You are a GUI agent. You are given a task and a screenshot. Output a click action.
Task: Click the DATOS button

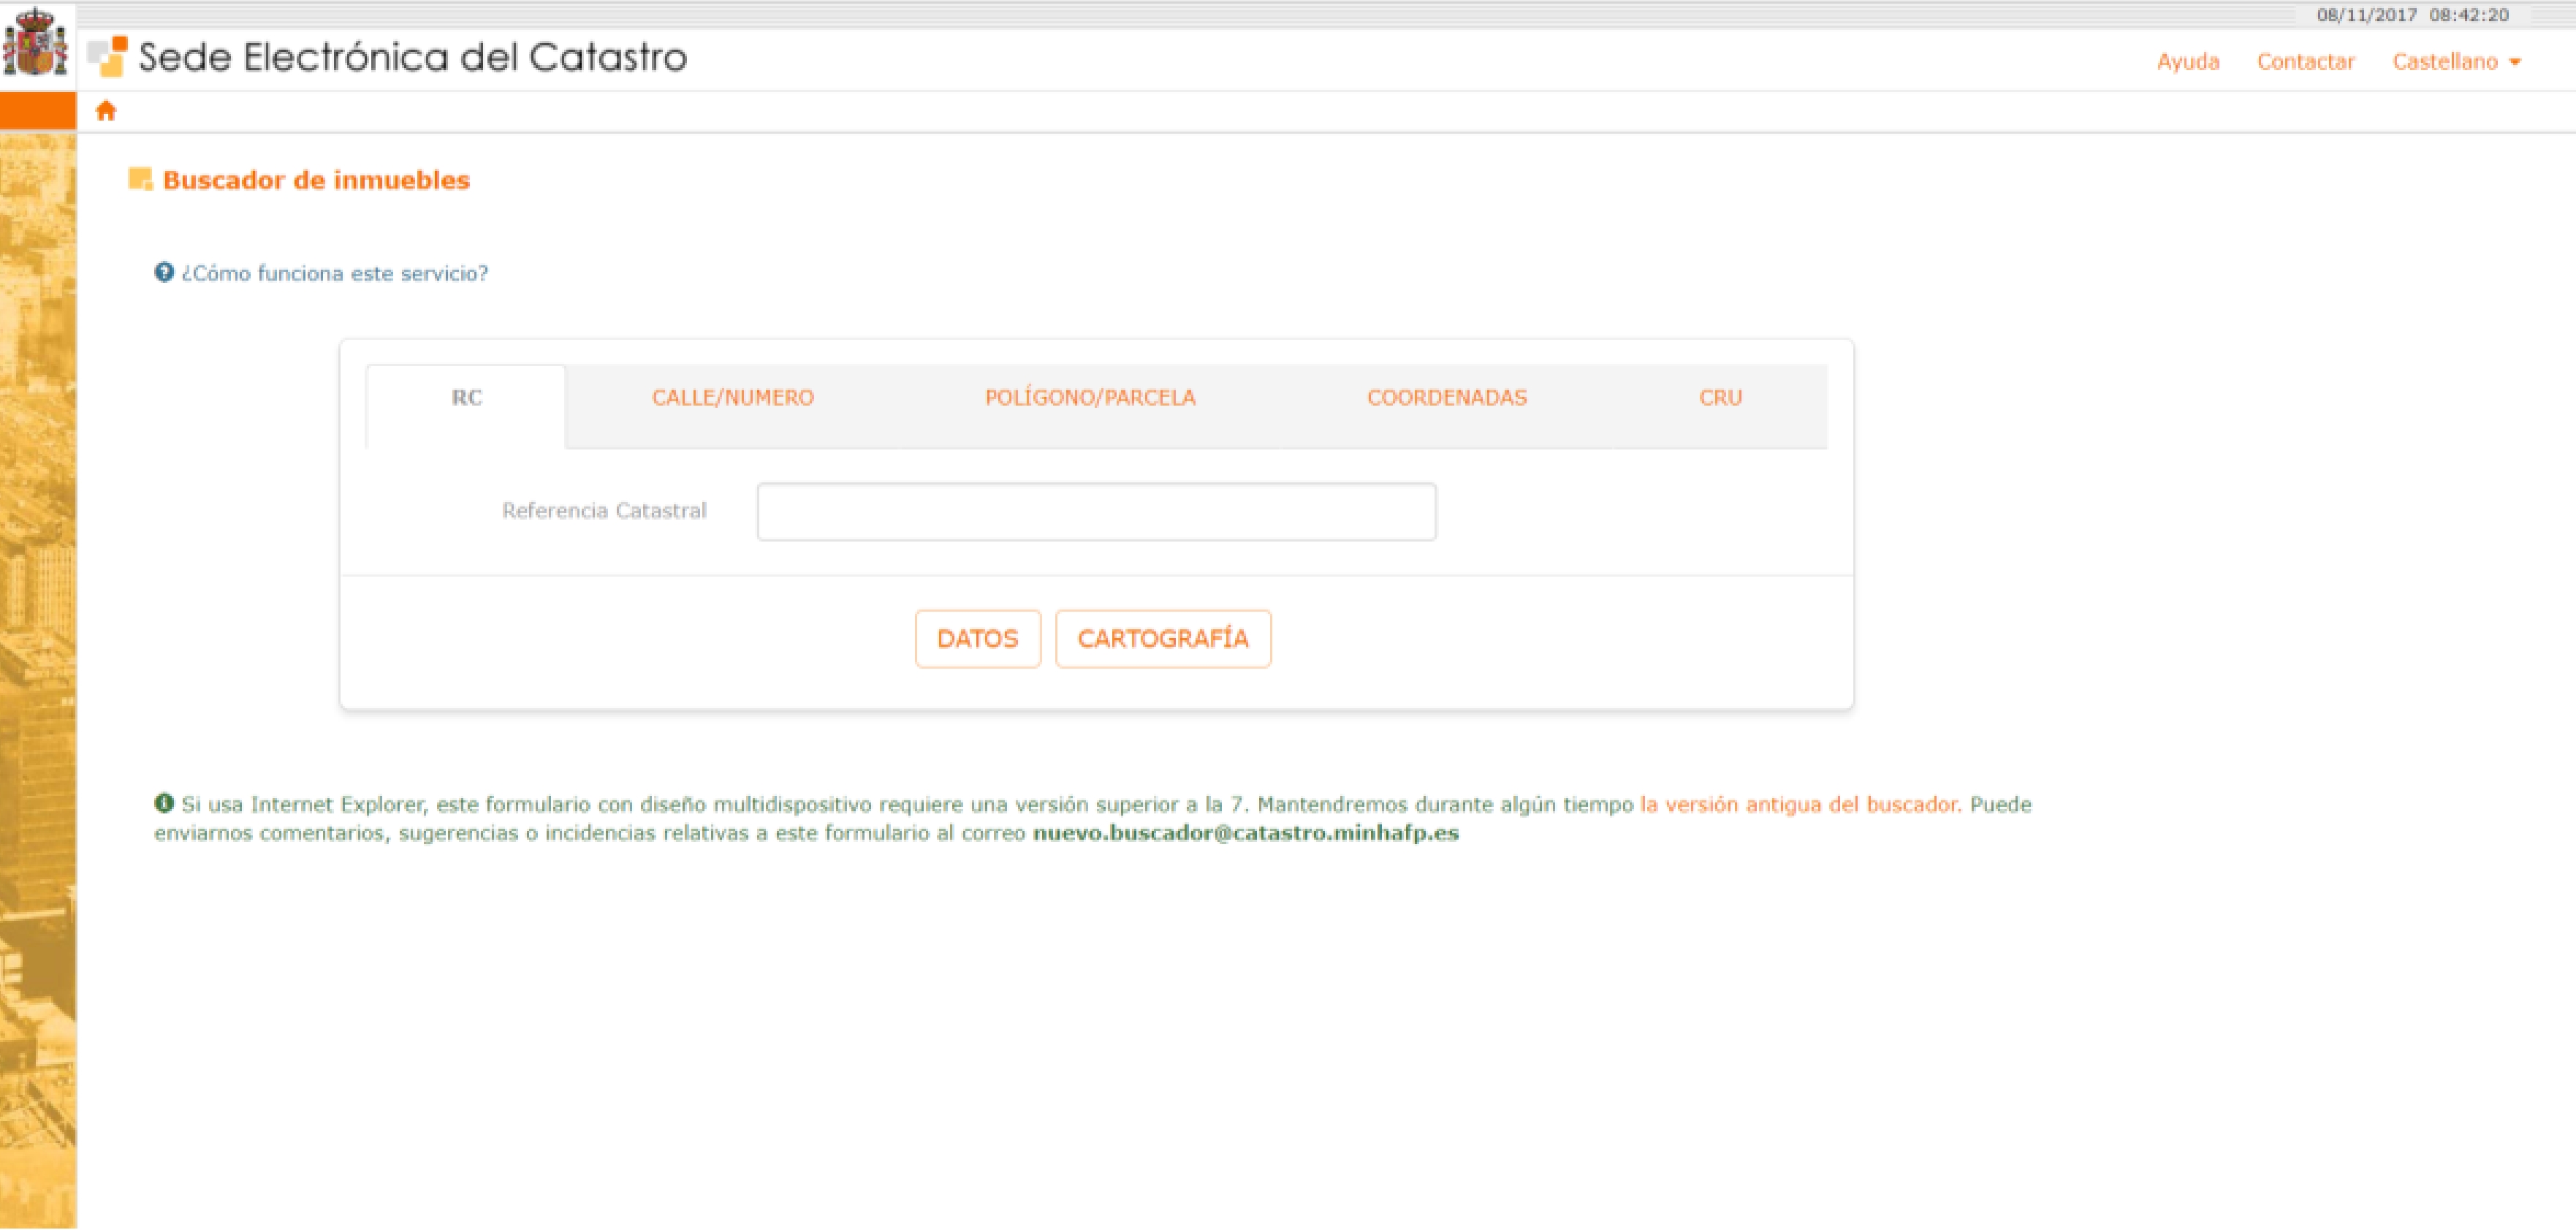coord(978,639)
